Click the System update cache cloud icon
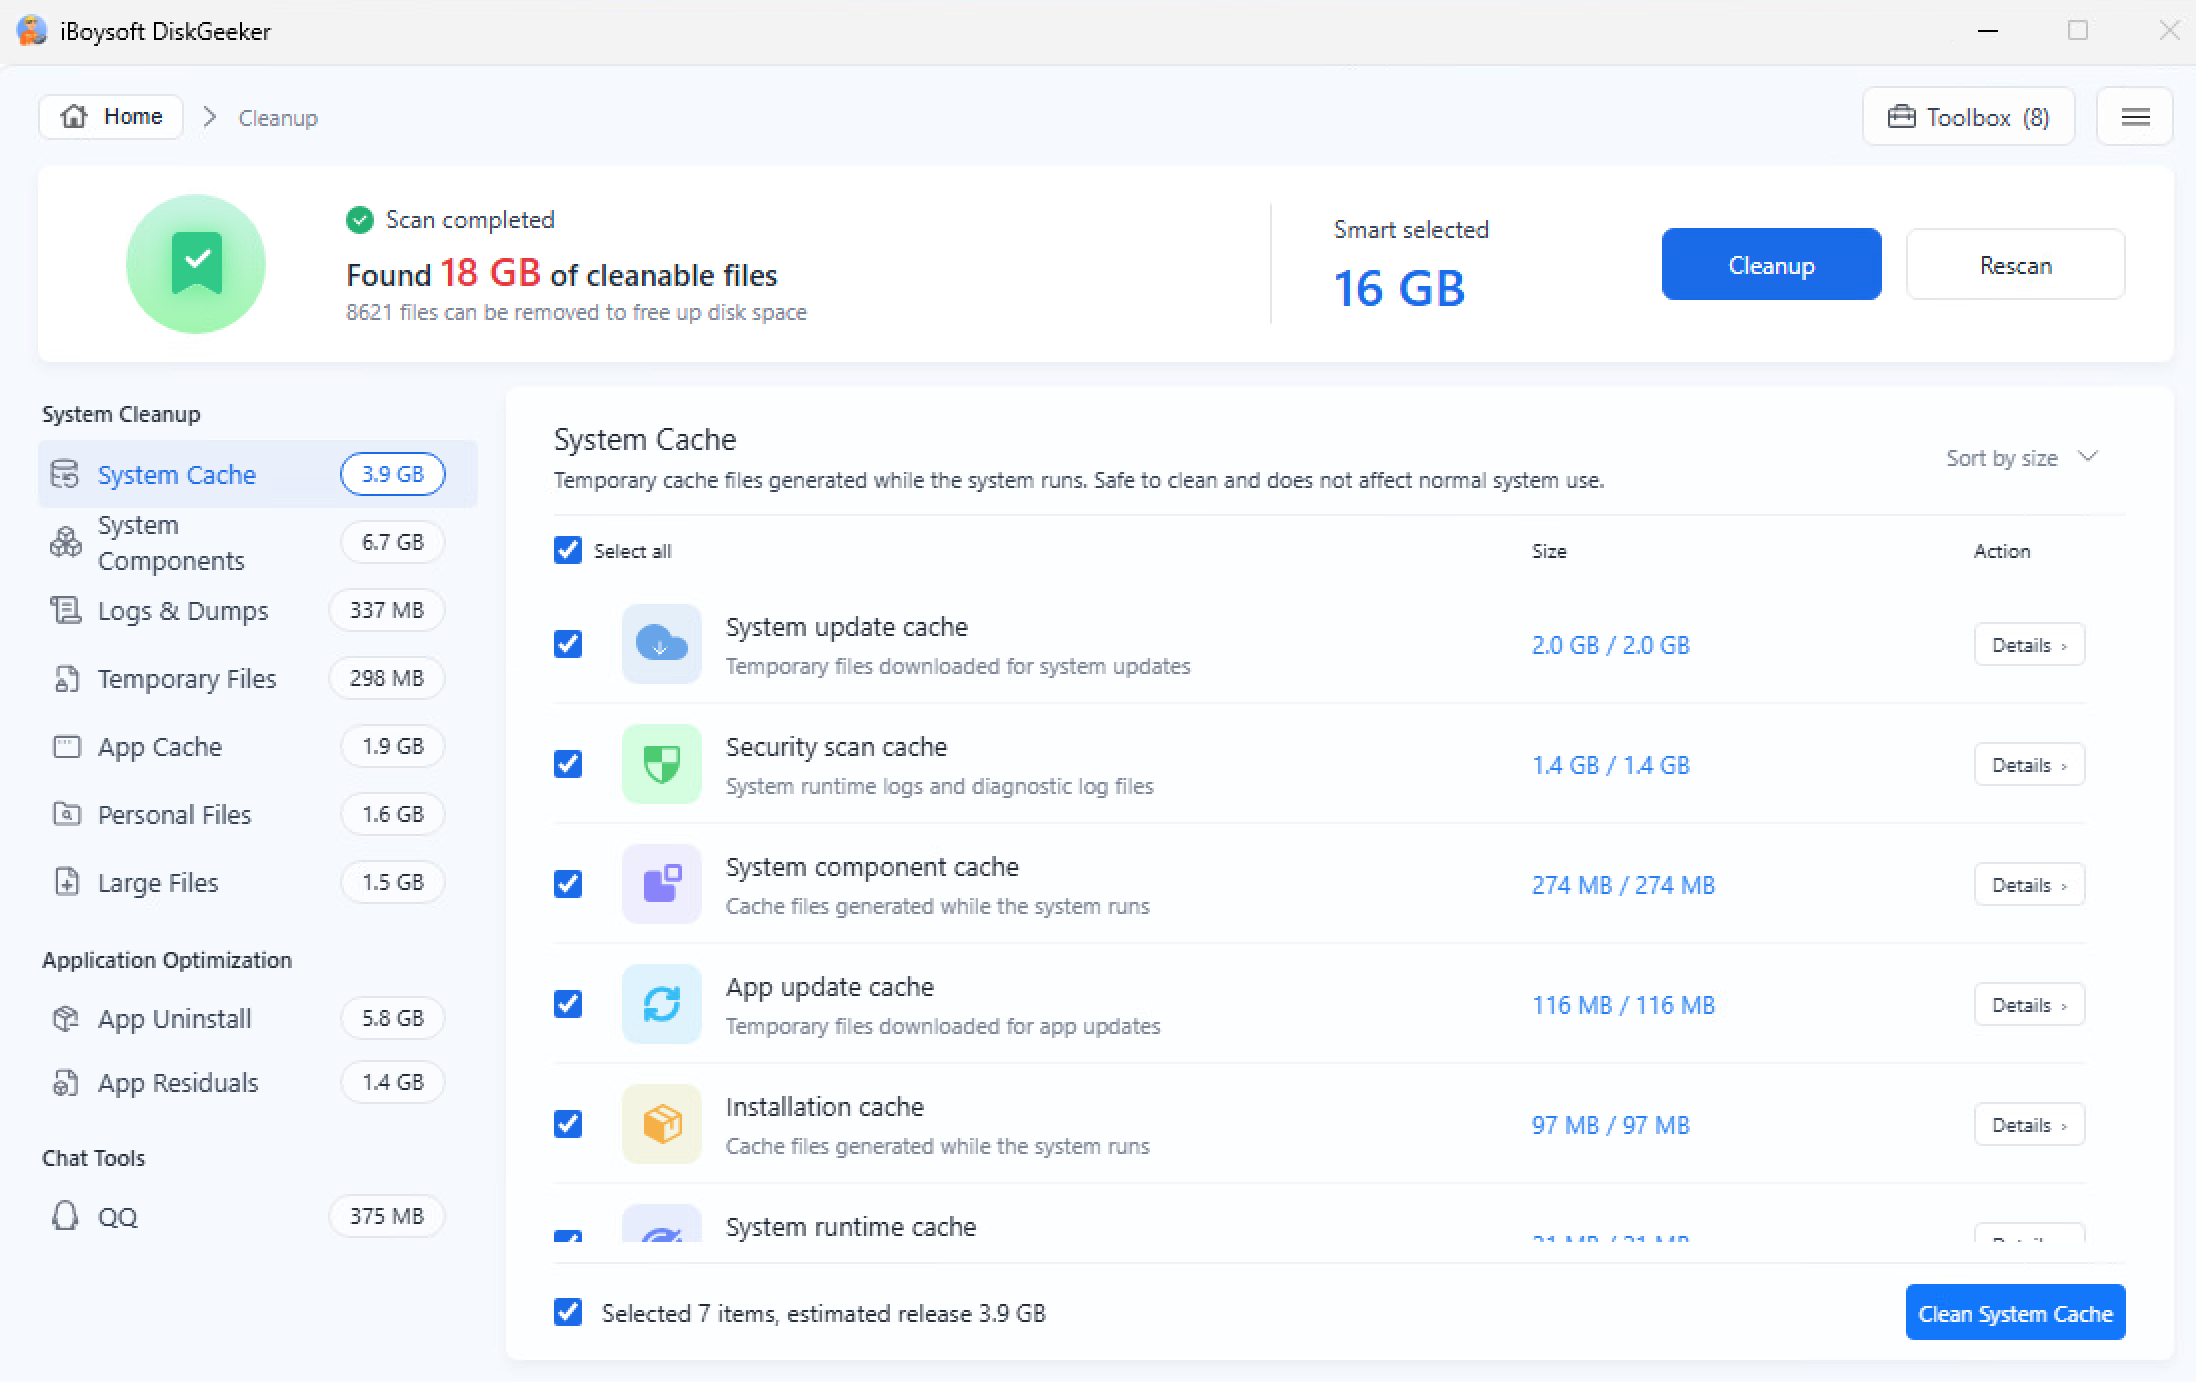Viewport: 2196px width, 1382px height. pyautogui.click(x=662, y=644)
